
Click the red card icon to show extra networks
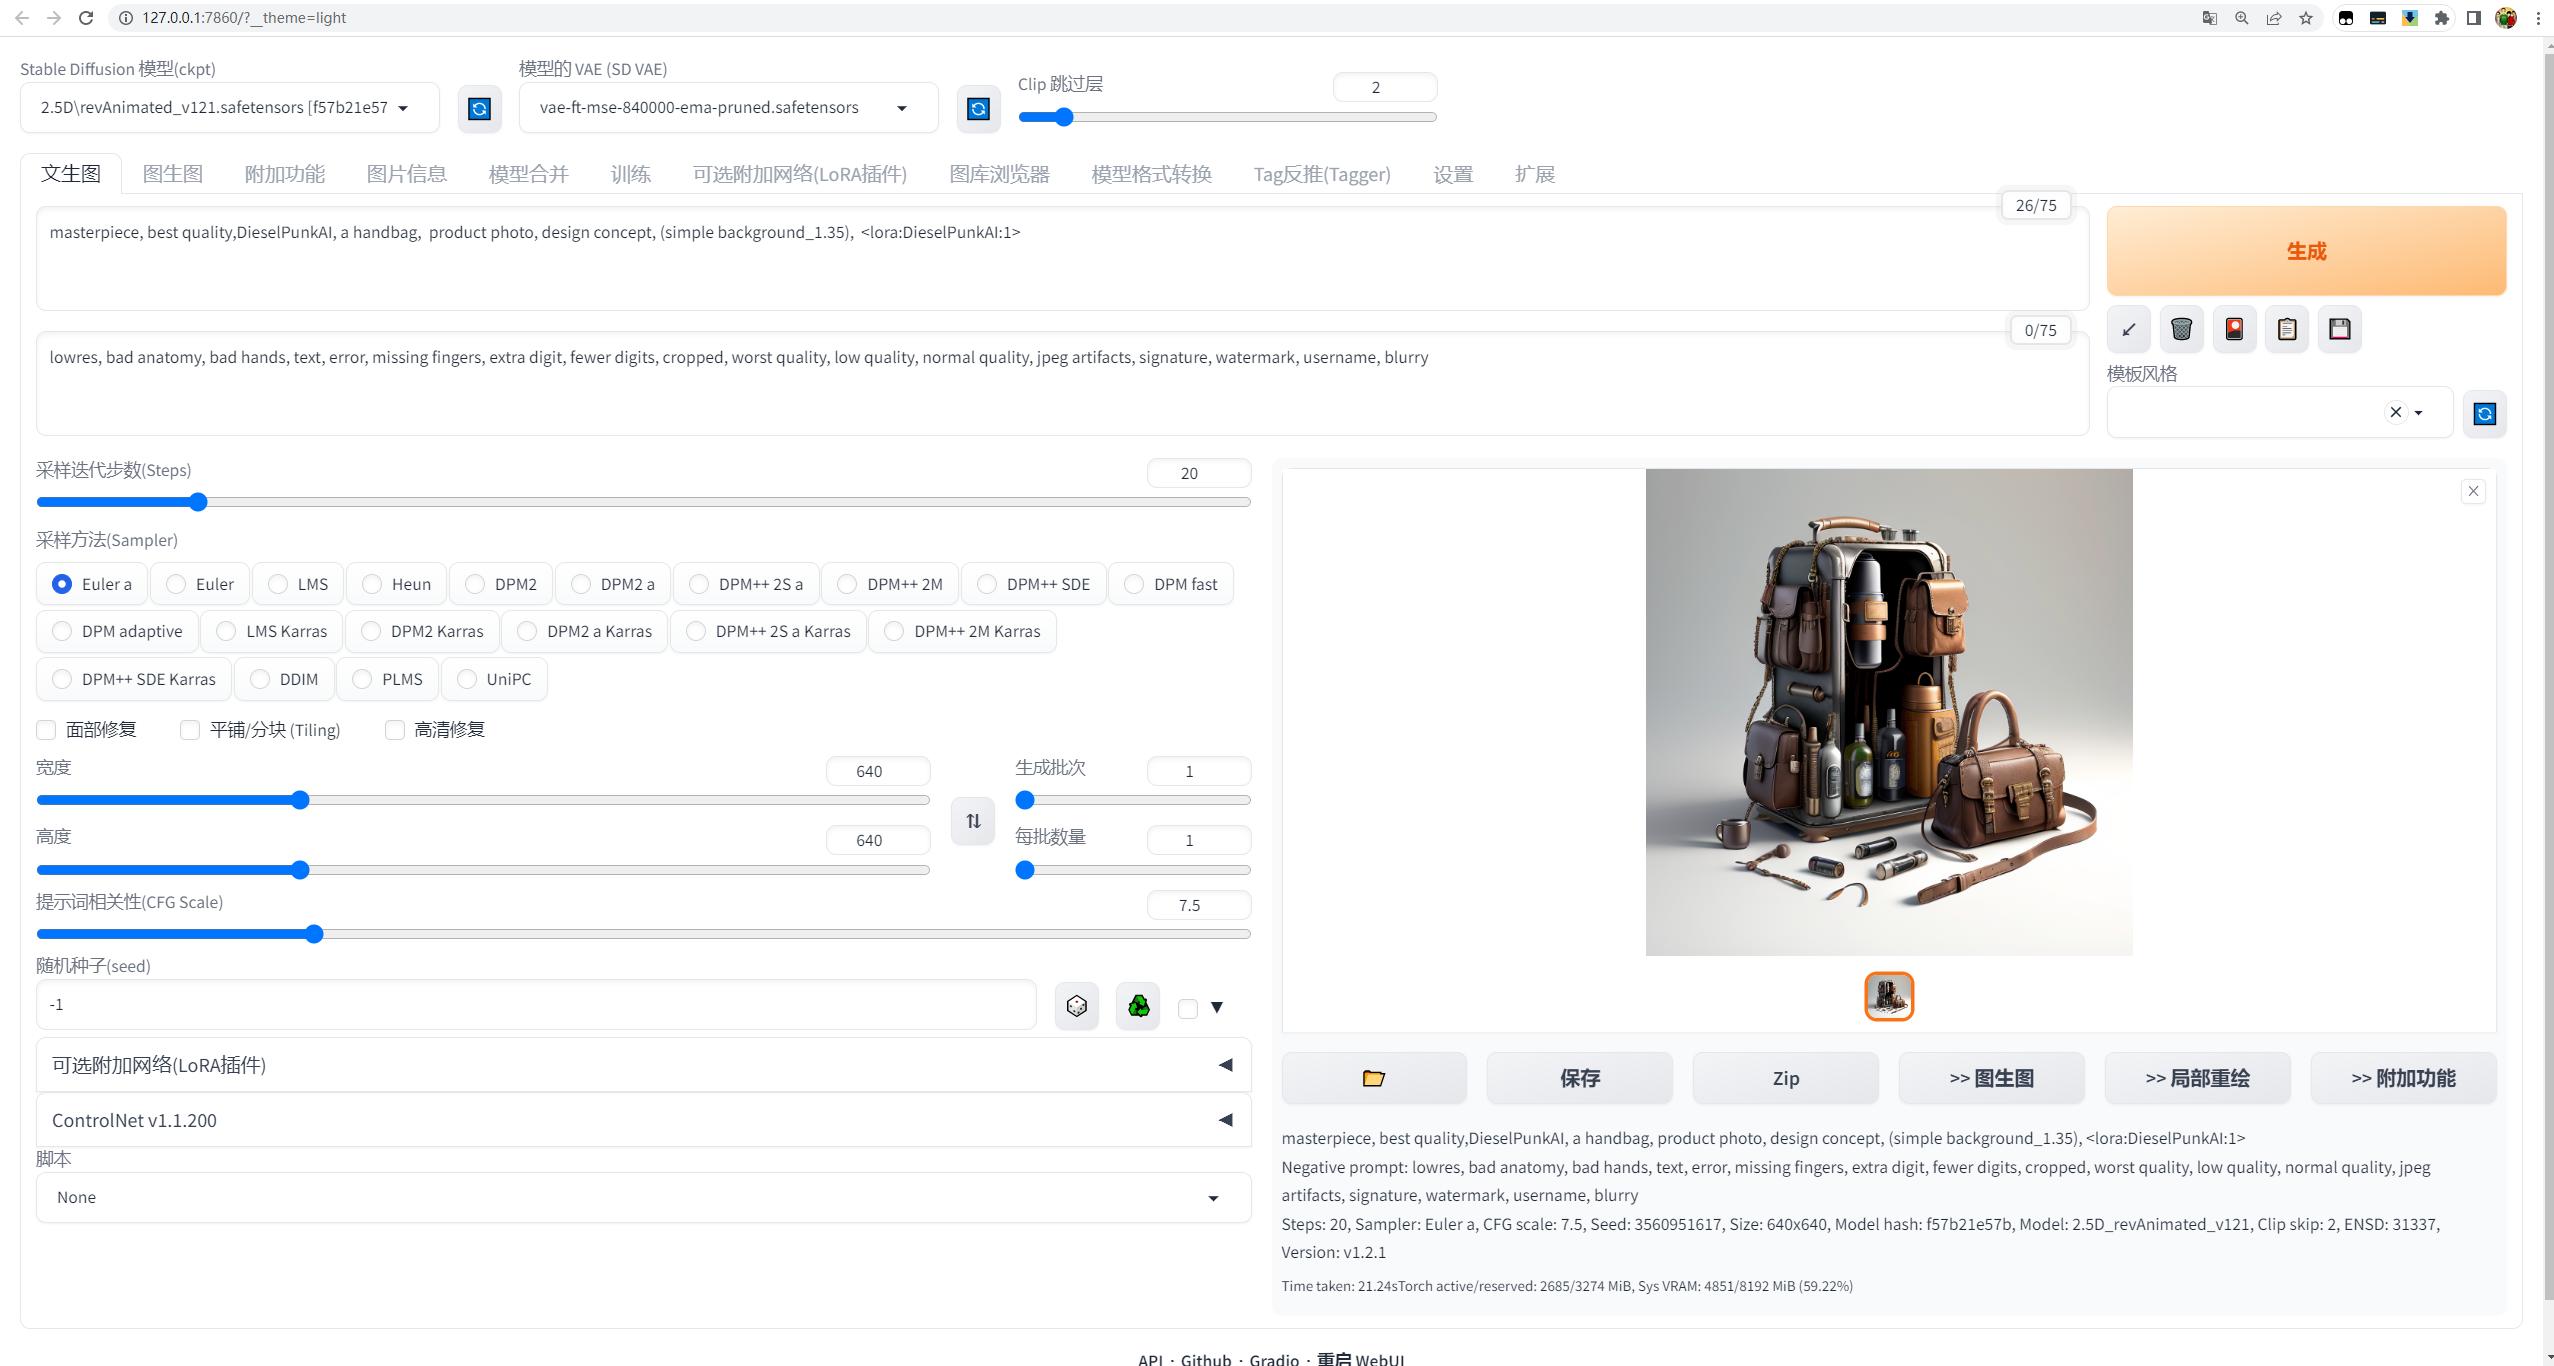click(2234, 329)
